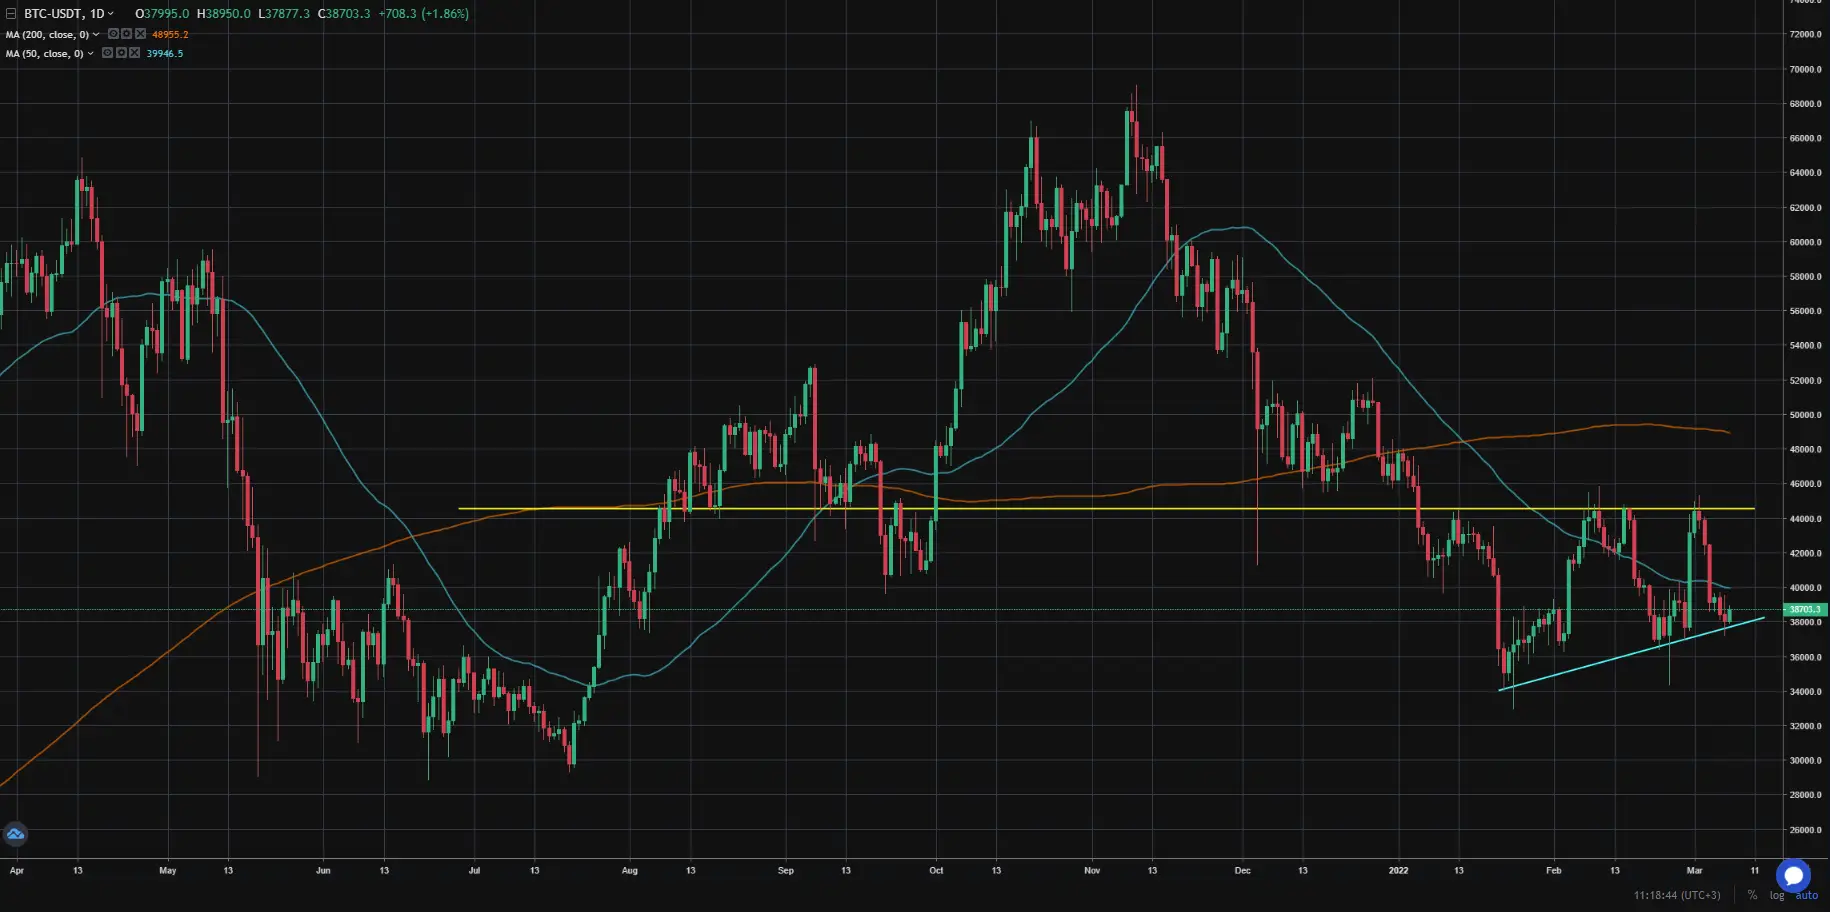Click the 44000.0 price axis label
Image resolution: width=1830 pixels, height=912 pixels.
tap(1805, 519)
